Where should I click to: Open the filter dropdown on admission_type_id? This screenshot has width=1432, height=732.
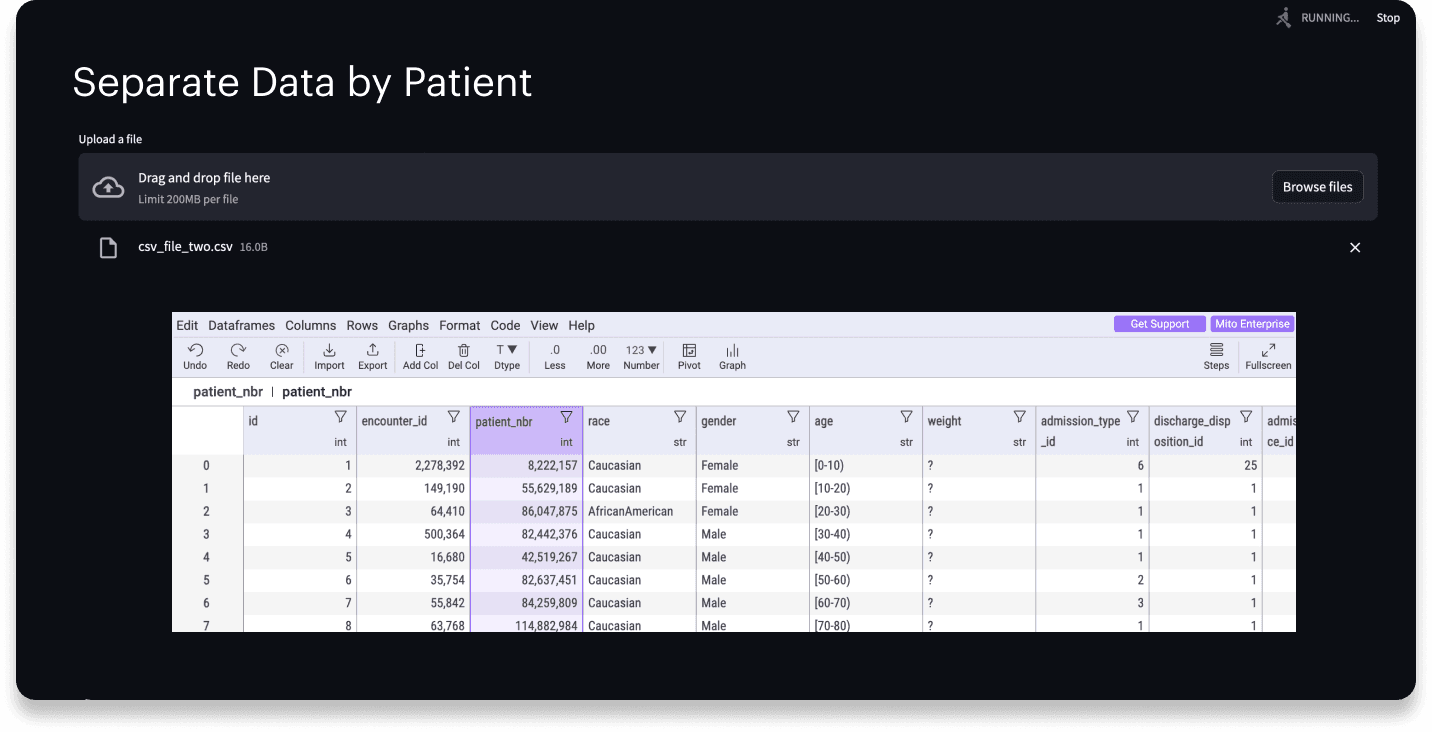(x=1133, y=416)
